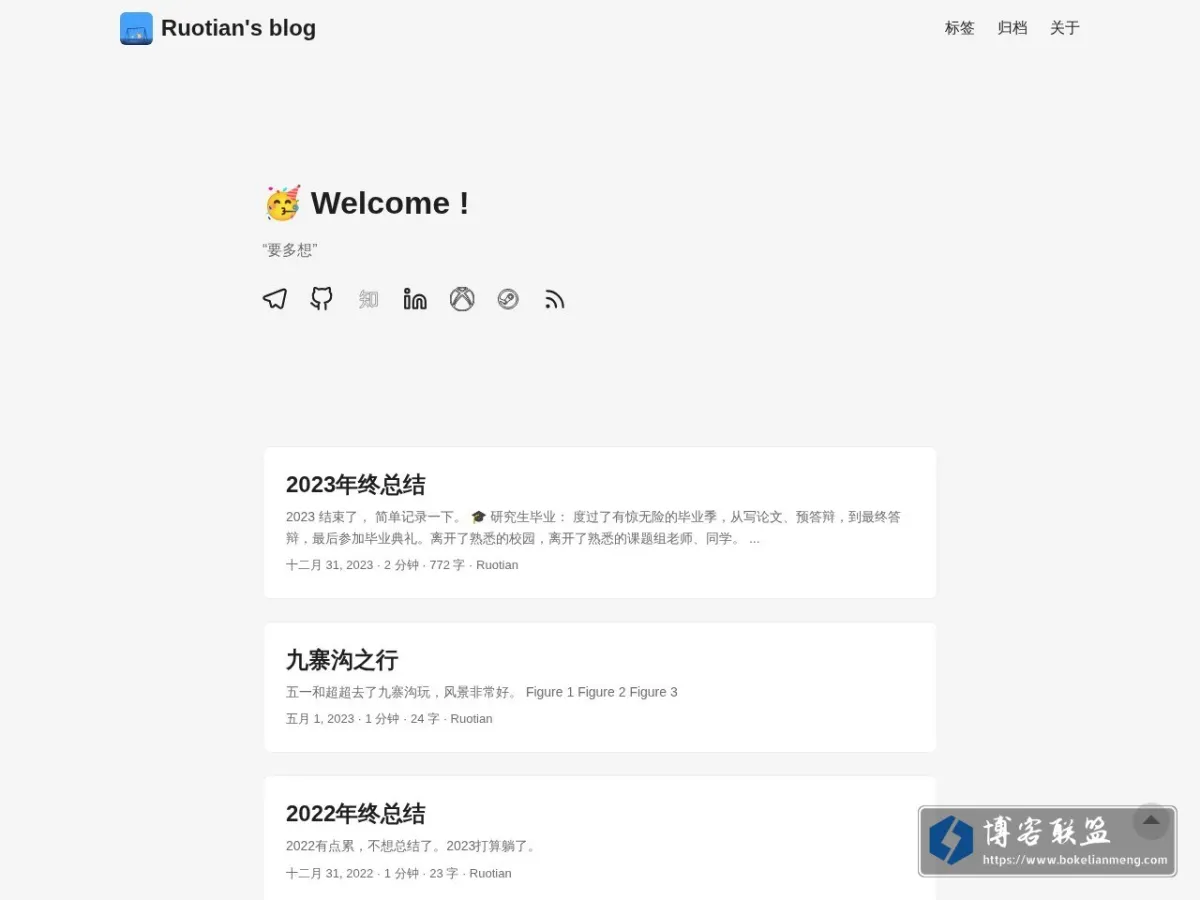This screenshot has width=1200, height=900.
Task: Click the 五月 1, 2023 post metadata
Action: 389,719
